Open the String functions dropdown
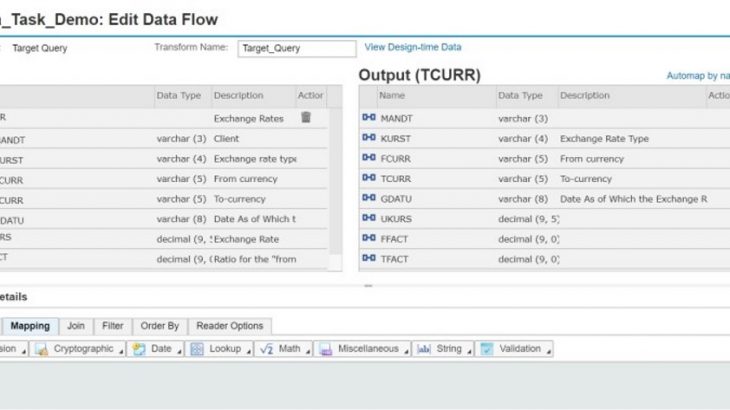 coord(469,352)
